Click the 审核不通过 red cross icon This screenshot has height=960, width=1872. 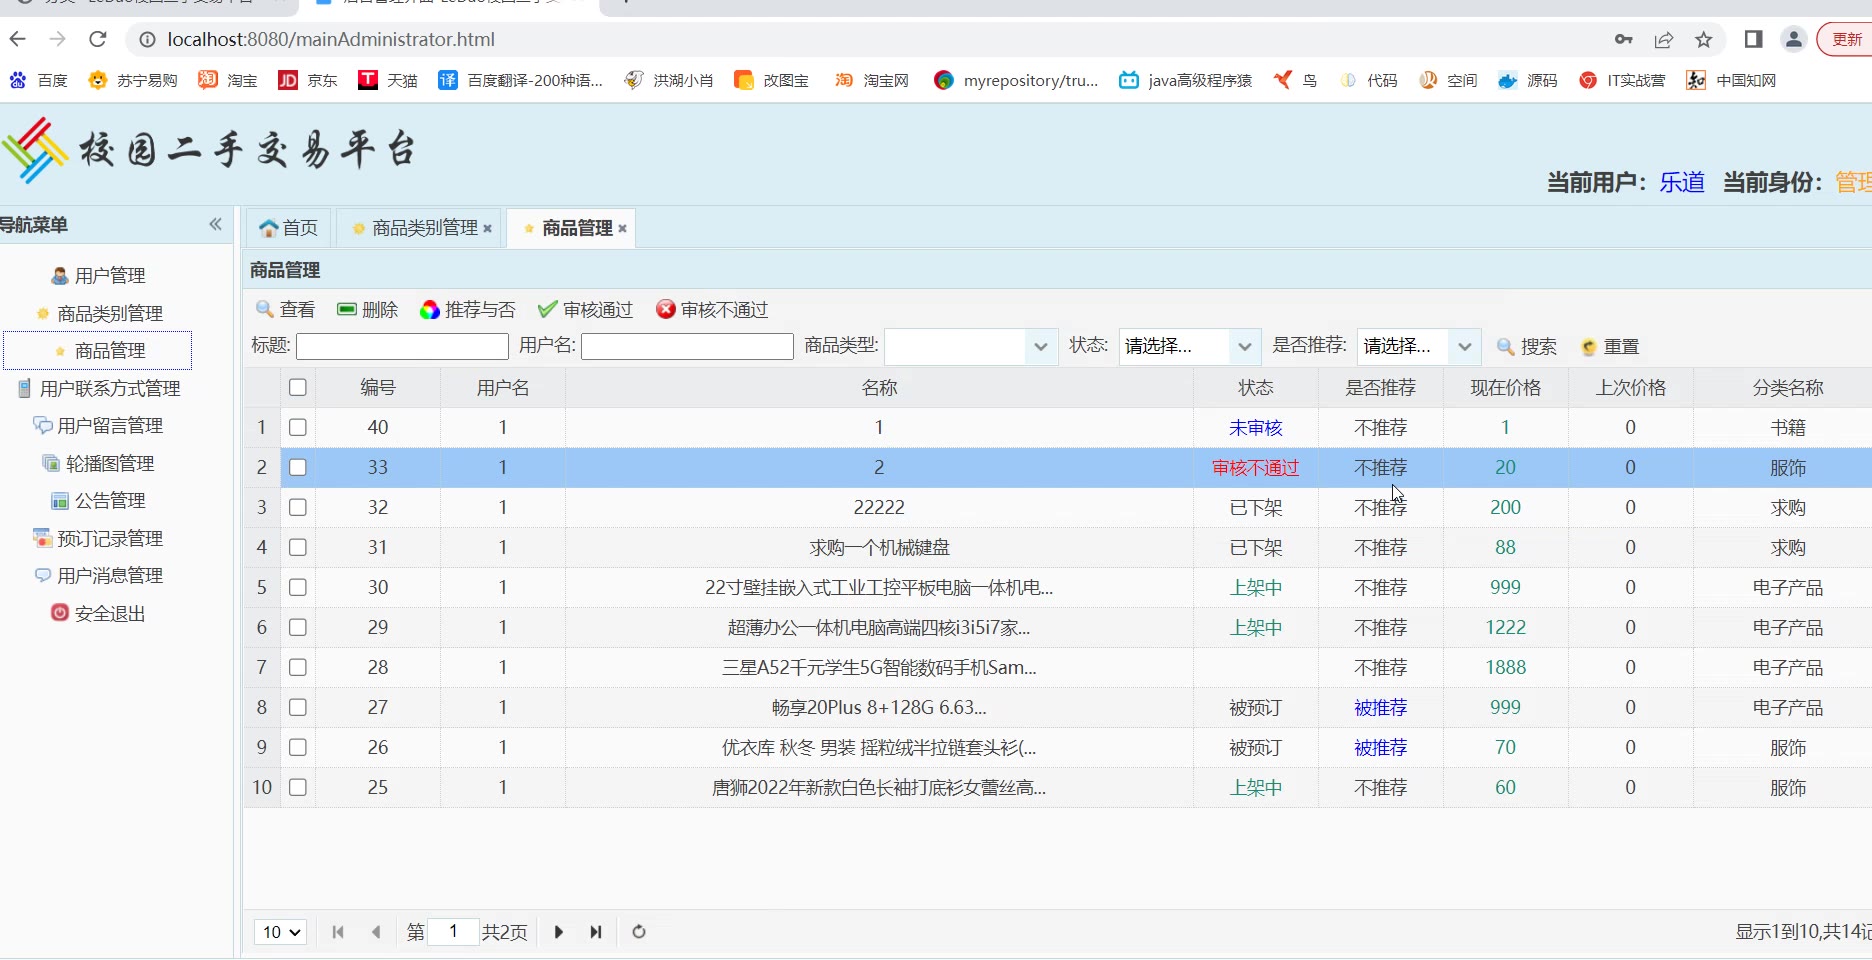click(665, 310)
